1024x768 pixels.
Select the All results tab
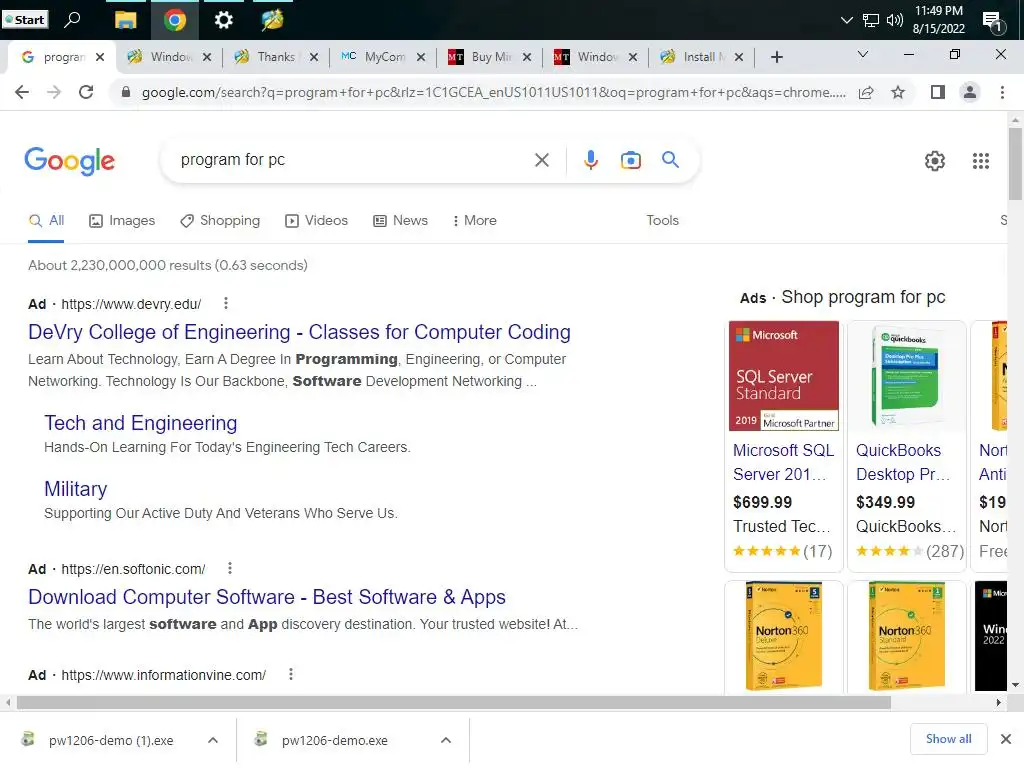[x=46, y=221]
